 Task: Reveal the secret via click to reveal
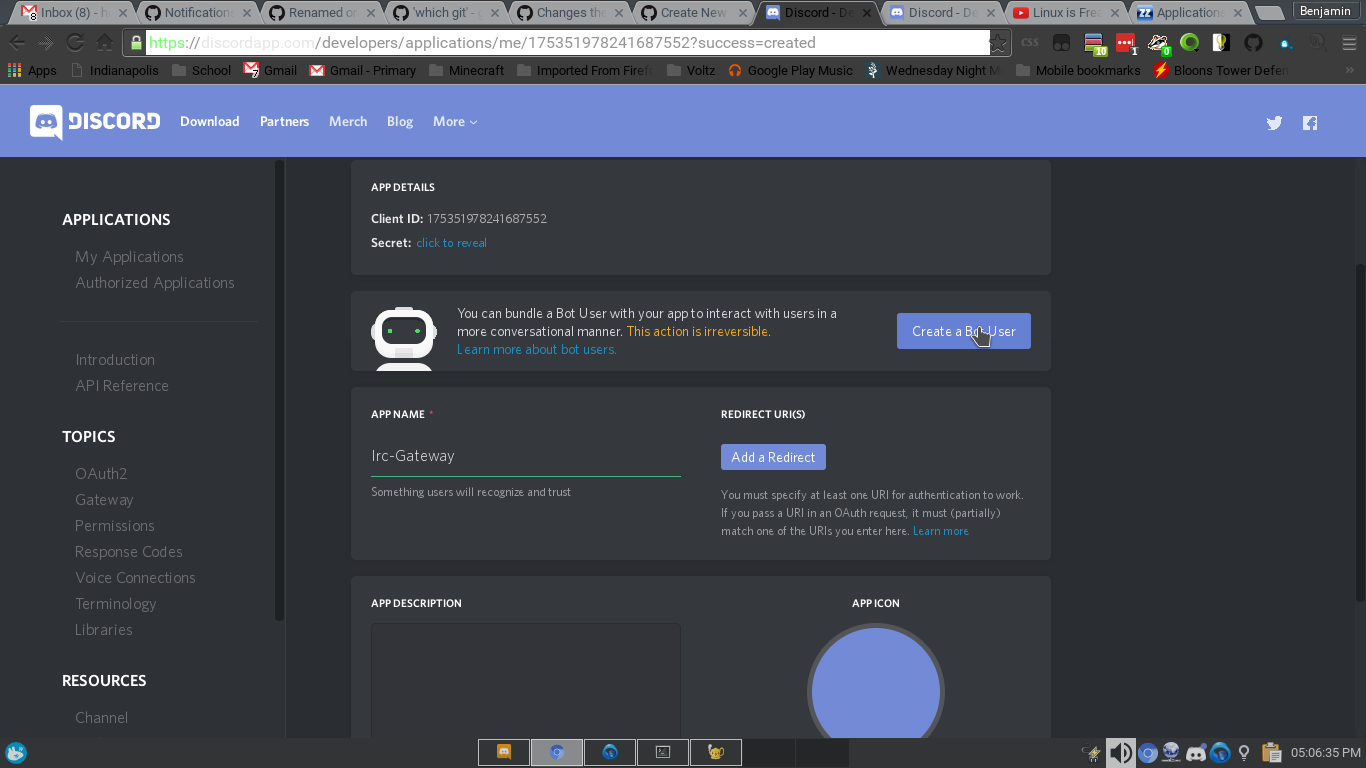(x=452, y=243)
